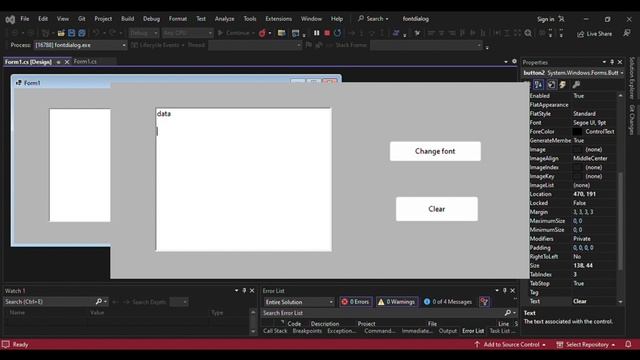Switch to the Call Stack tab

275,331
